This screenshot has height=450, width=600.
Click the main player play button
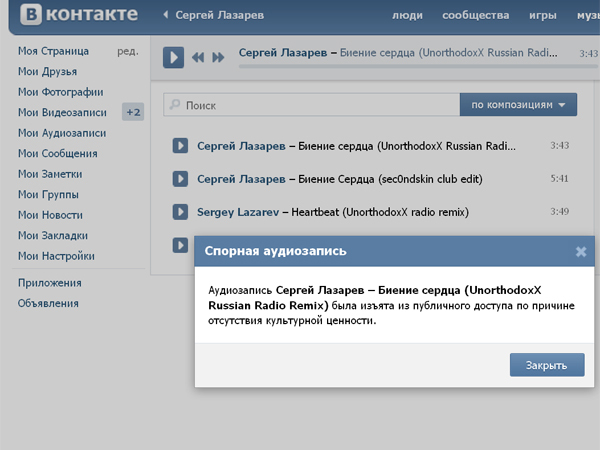tap(173, 57)
